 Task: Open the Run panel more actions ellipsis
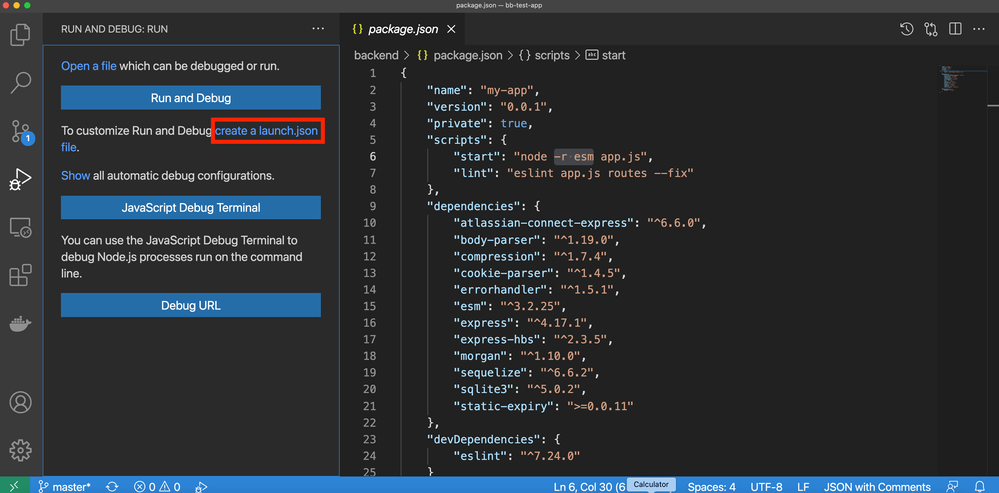[x=318, y=29]
